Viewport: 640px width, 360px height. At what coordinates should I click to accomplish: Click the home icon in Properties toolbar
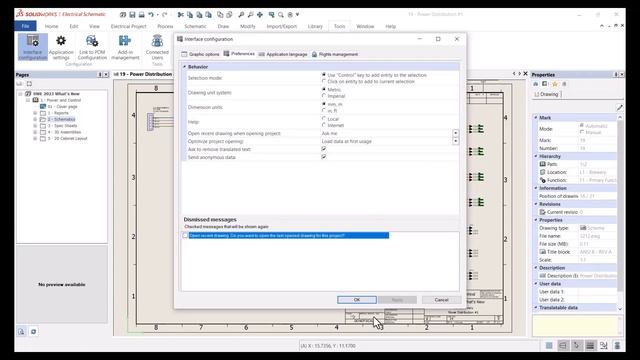(x=536, y=84)
